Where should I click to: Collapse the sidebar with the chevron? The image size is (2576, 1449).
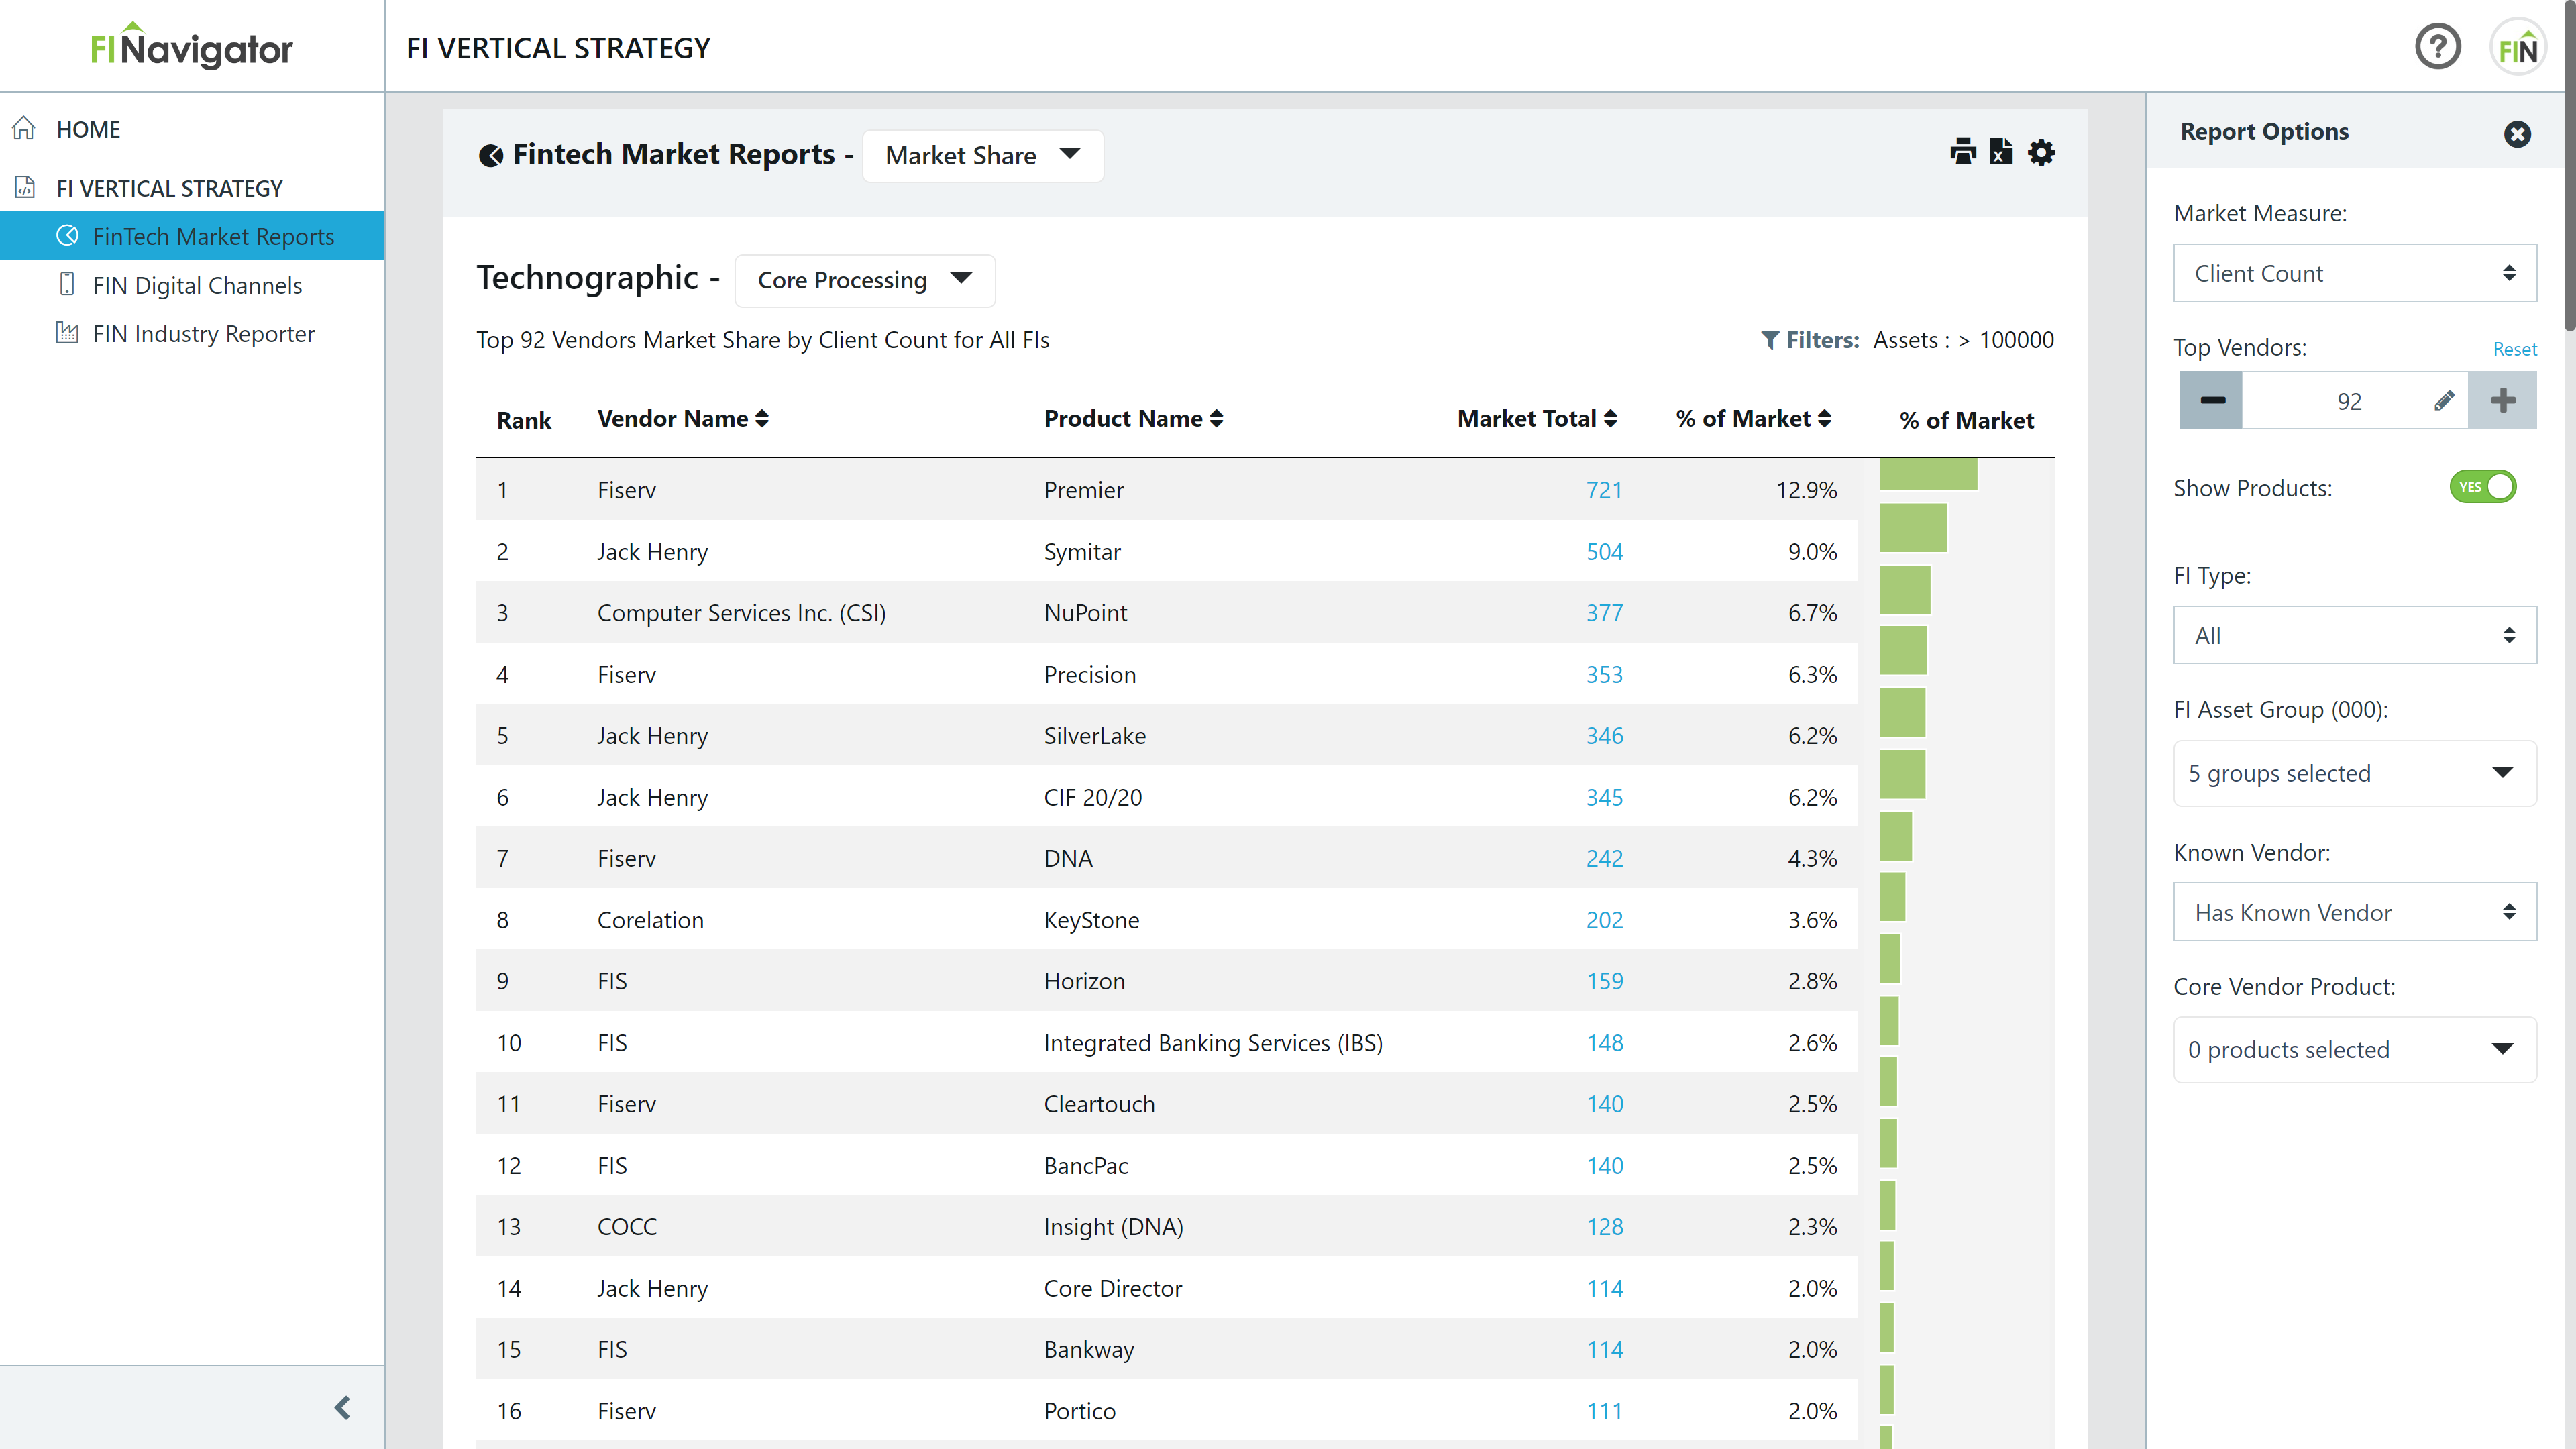342,1408
